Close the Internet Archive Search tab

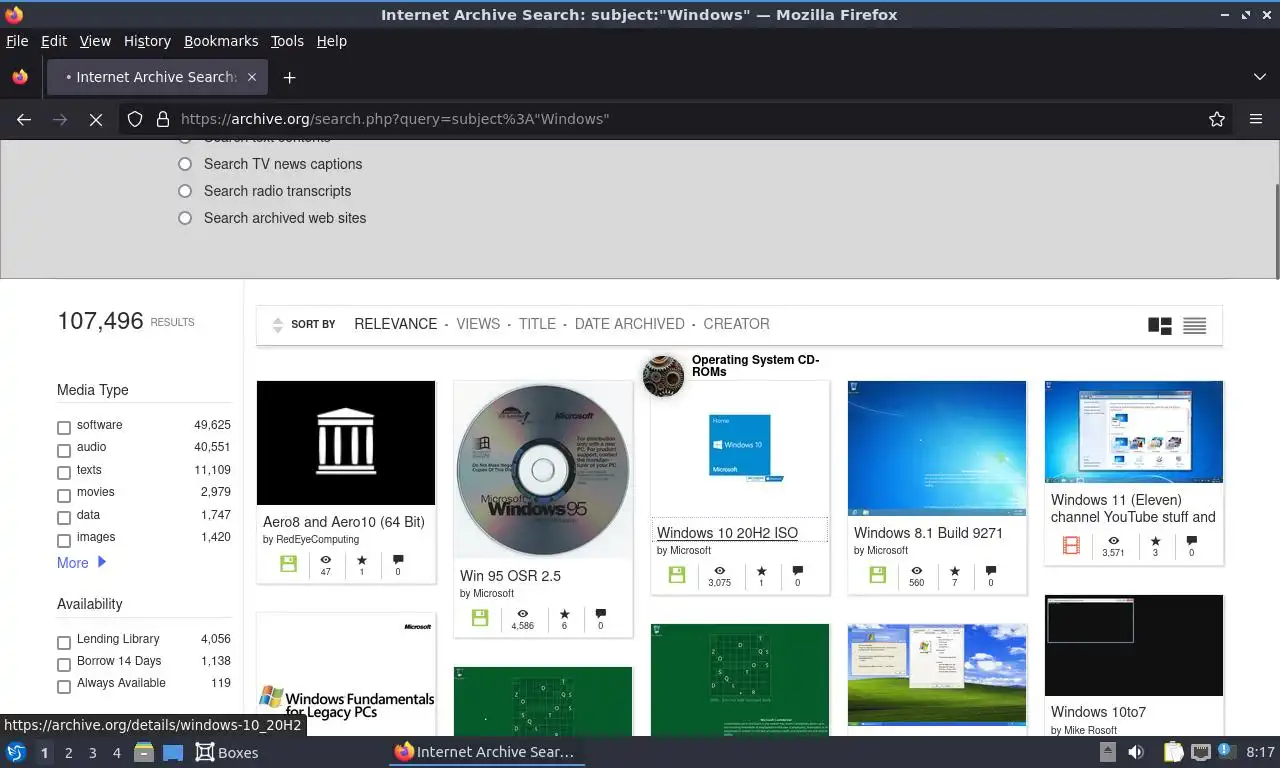click(252, 77)
